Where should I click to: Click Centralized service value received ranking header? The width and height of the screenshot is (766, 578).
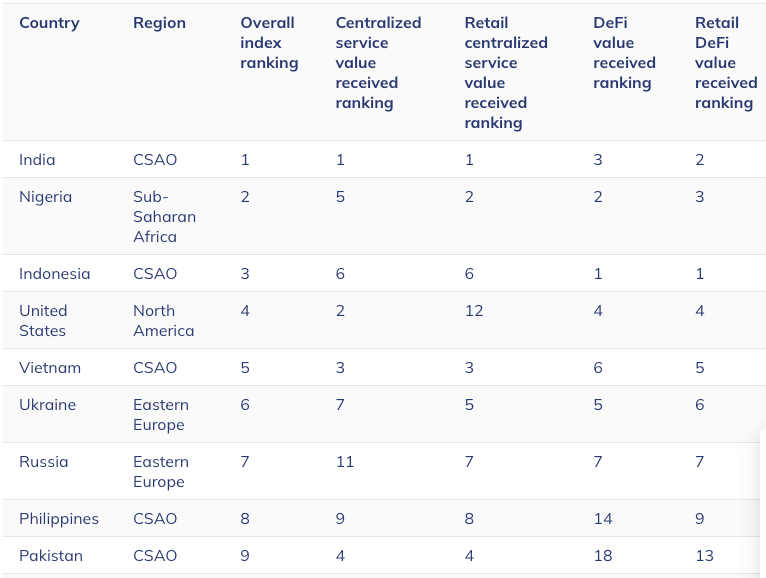click(x=378, y=63)
